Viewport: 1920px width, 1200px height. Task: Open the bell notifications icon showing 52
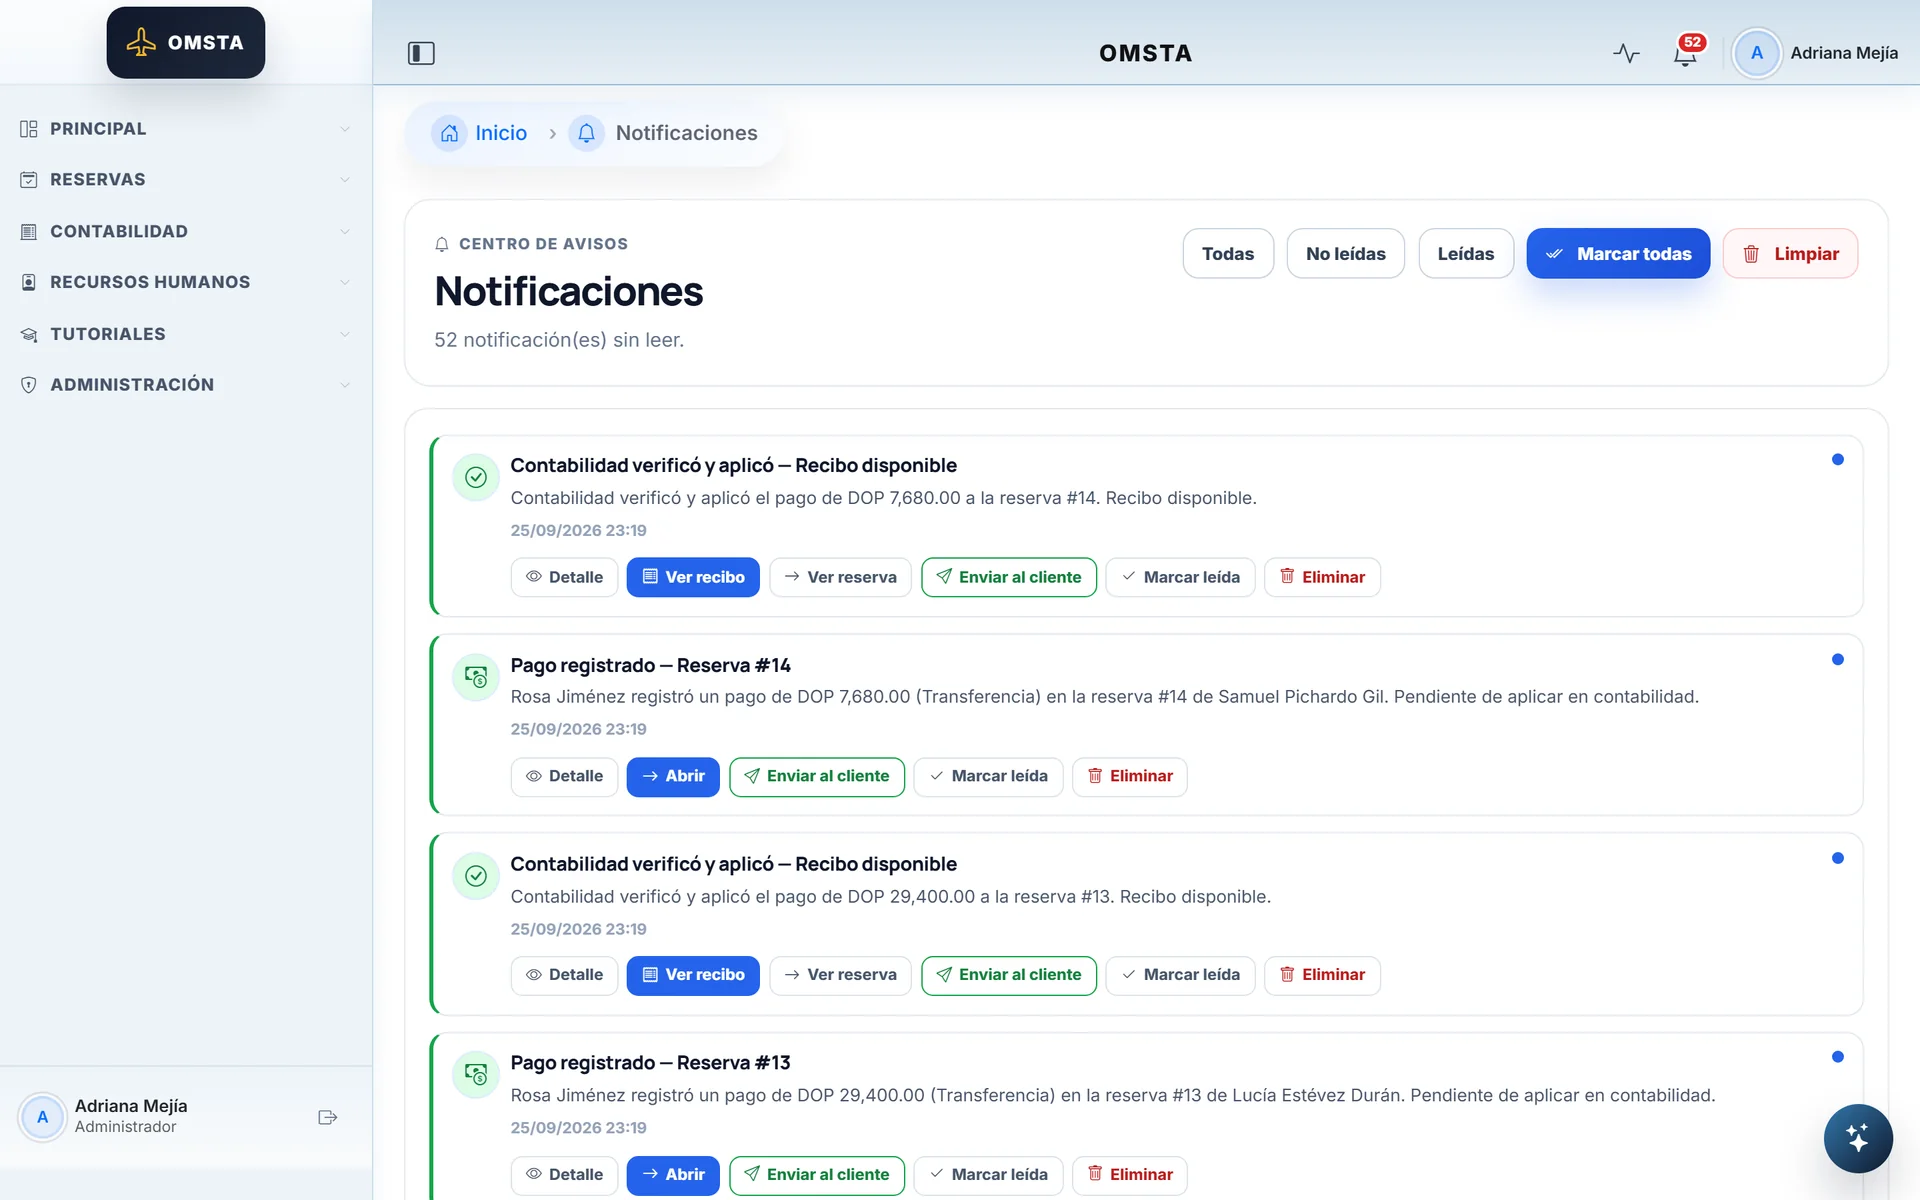(1686, 53)
